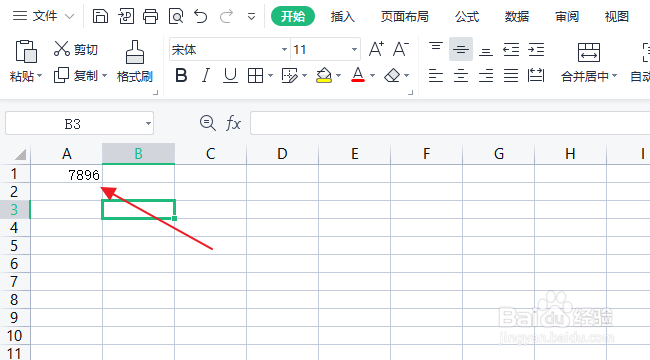The width and height of the screenshot is (650, 360).
Task: Expand fill color dropdown arrow
Action: (339, 75)
